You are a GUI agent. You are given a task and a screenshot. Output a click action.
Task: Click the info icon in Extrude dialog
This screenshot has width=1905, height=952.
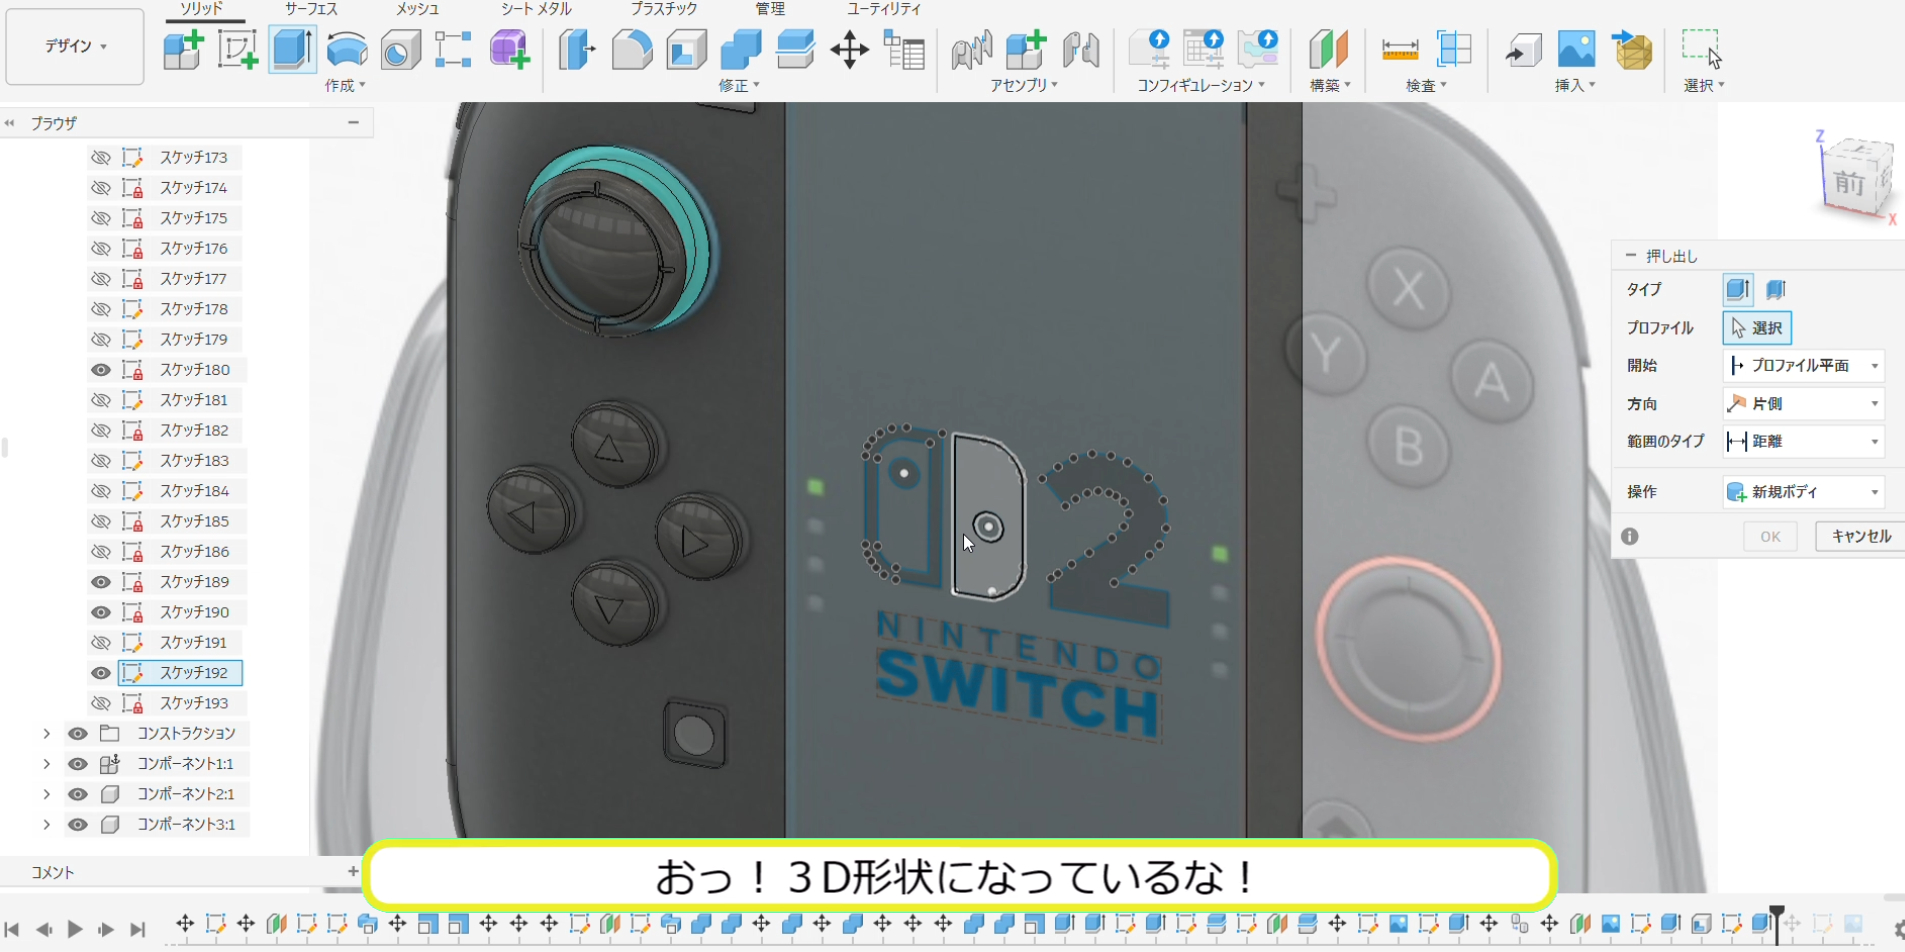[1630, 537]
